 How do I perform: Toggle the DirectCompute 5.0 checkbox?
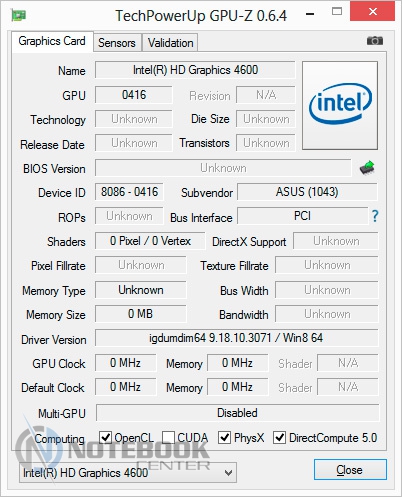pos(279,437)
